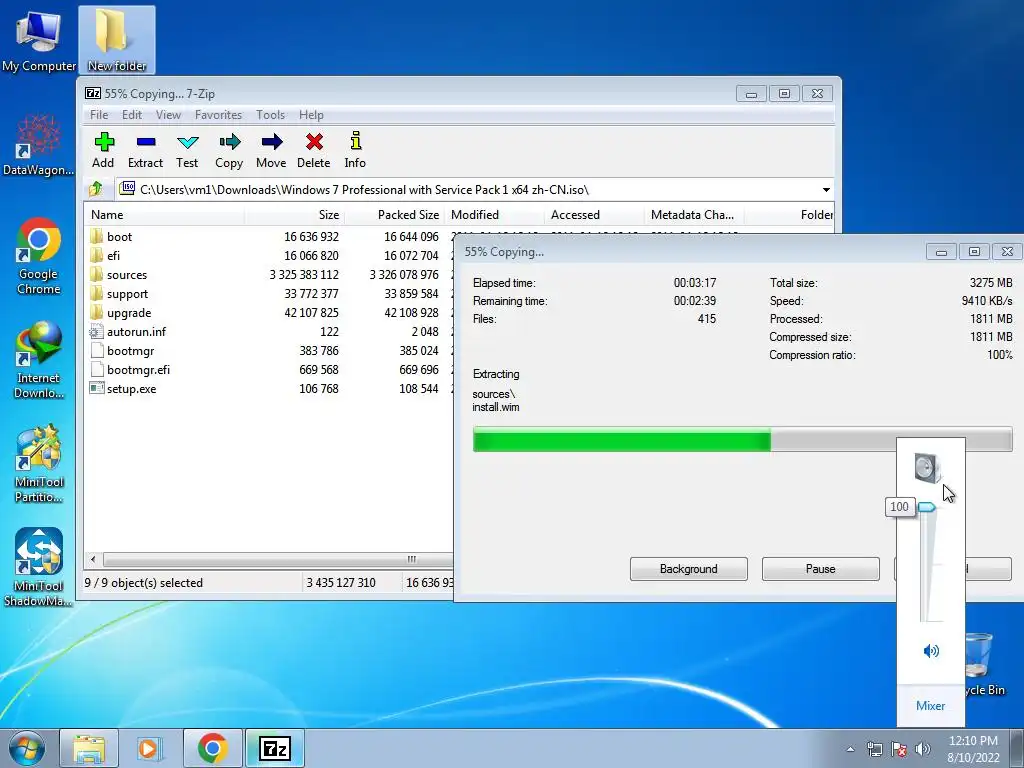
Task: Open DataWagon desktop shortcut
Action: pyautogui.click(x=39, y=145)
